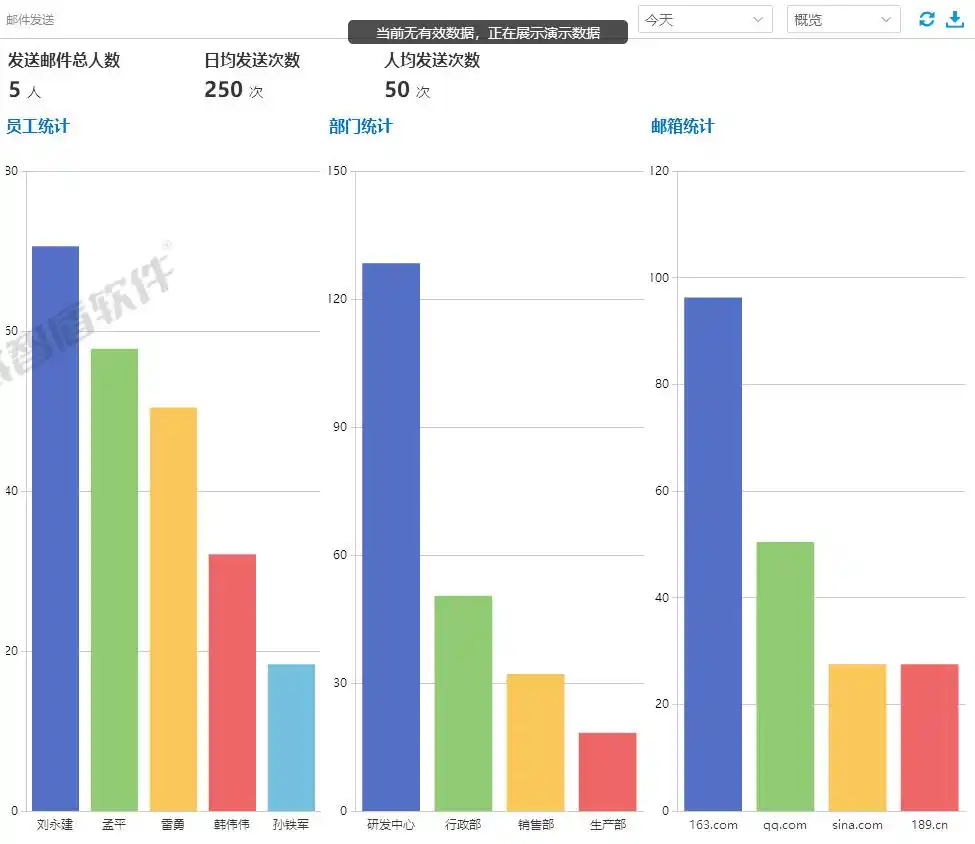
Task: Click the 163.com mailbox bar
Action: [713, 554]
